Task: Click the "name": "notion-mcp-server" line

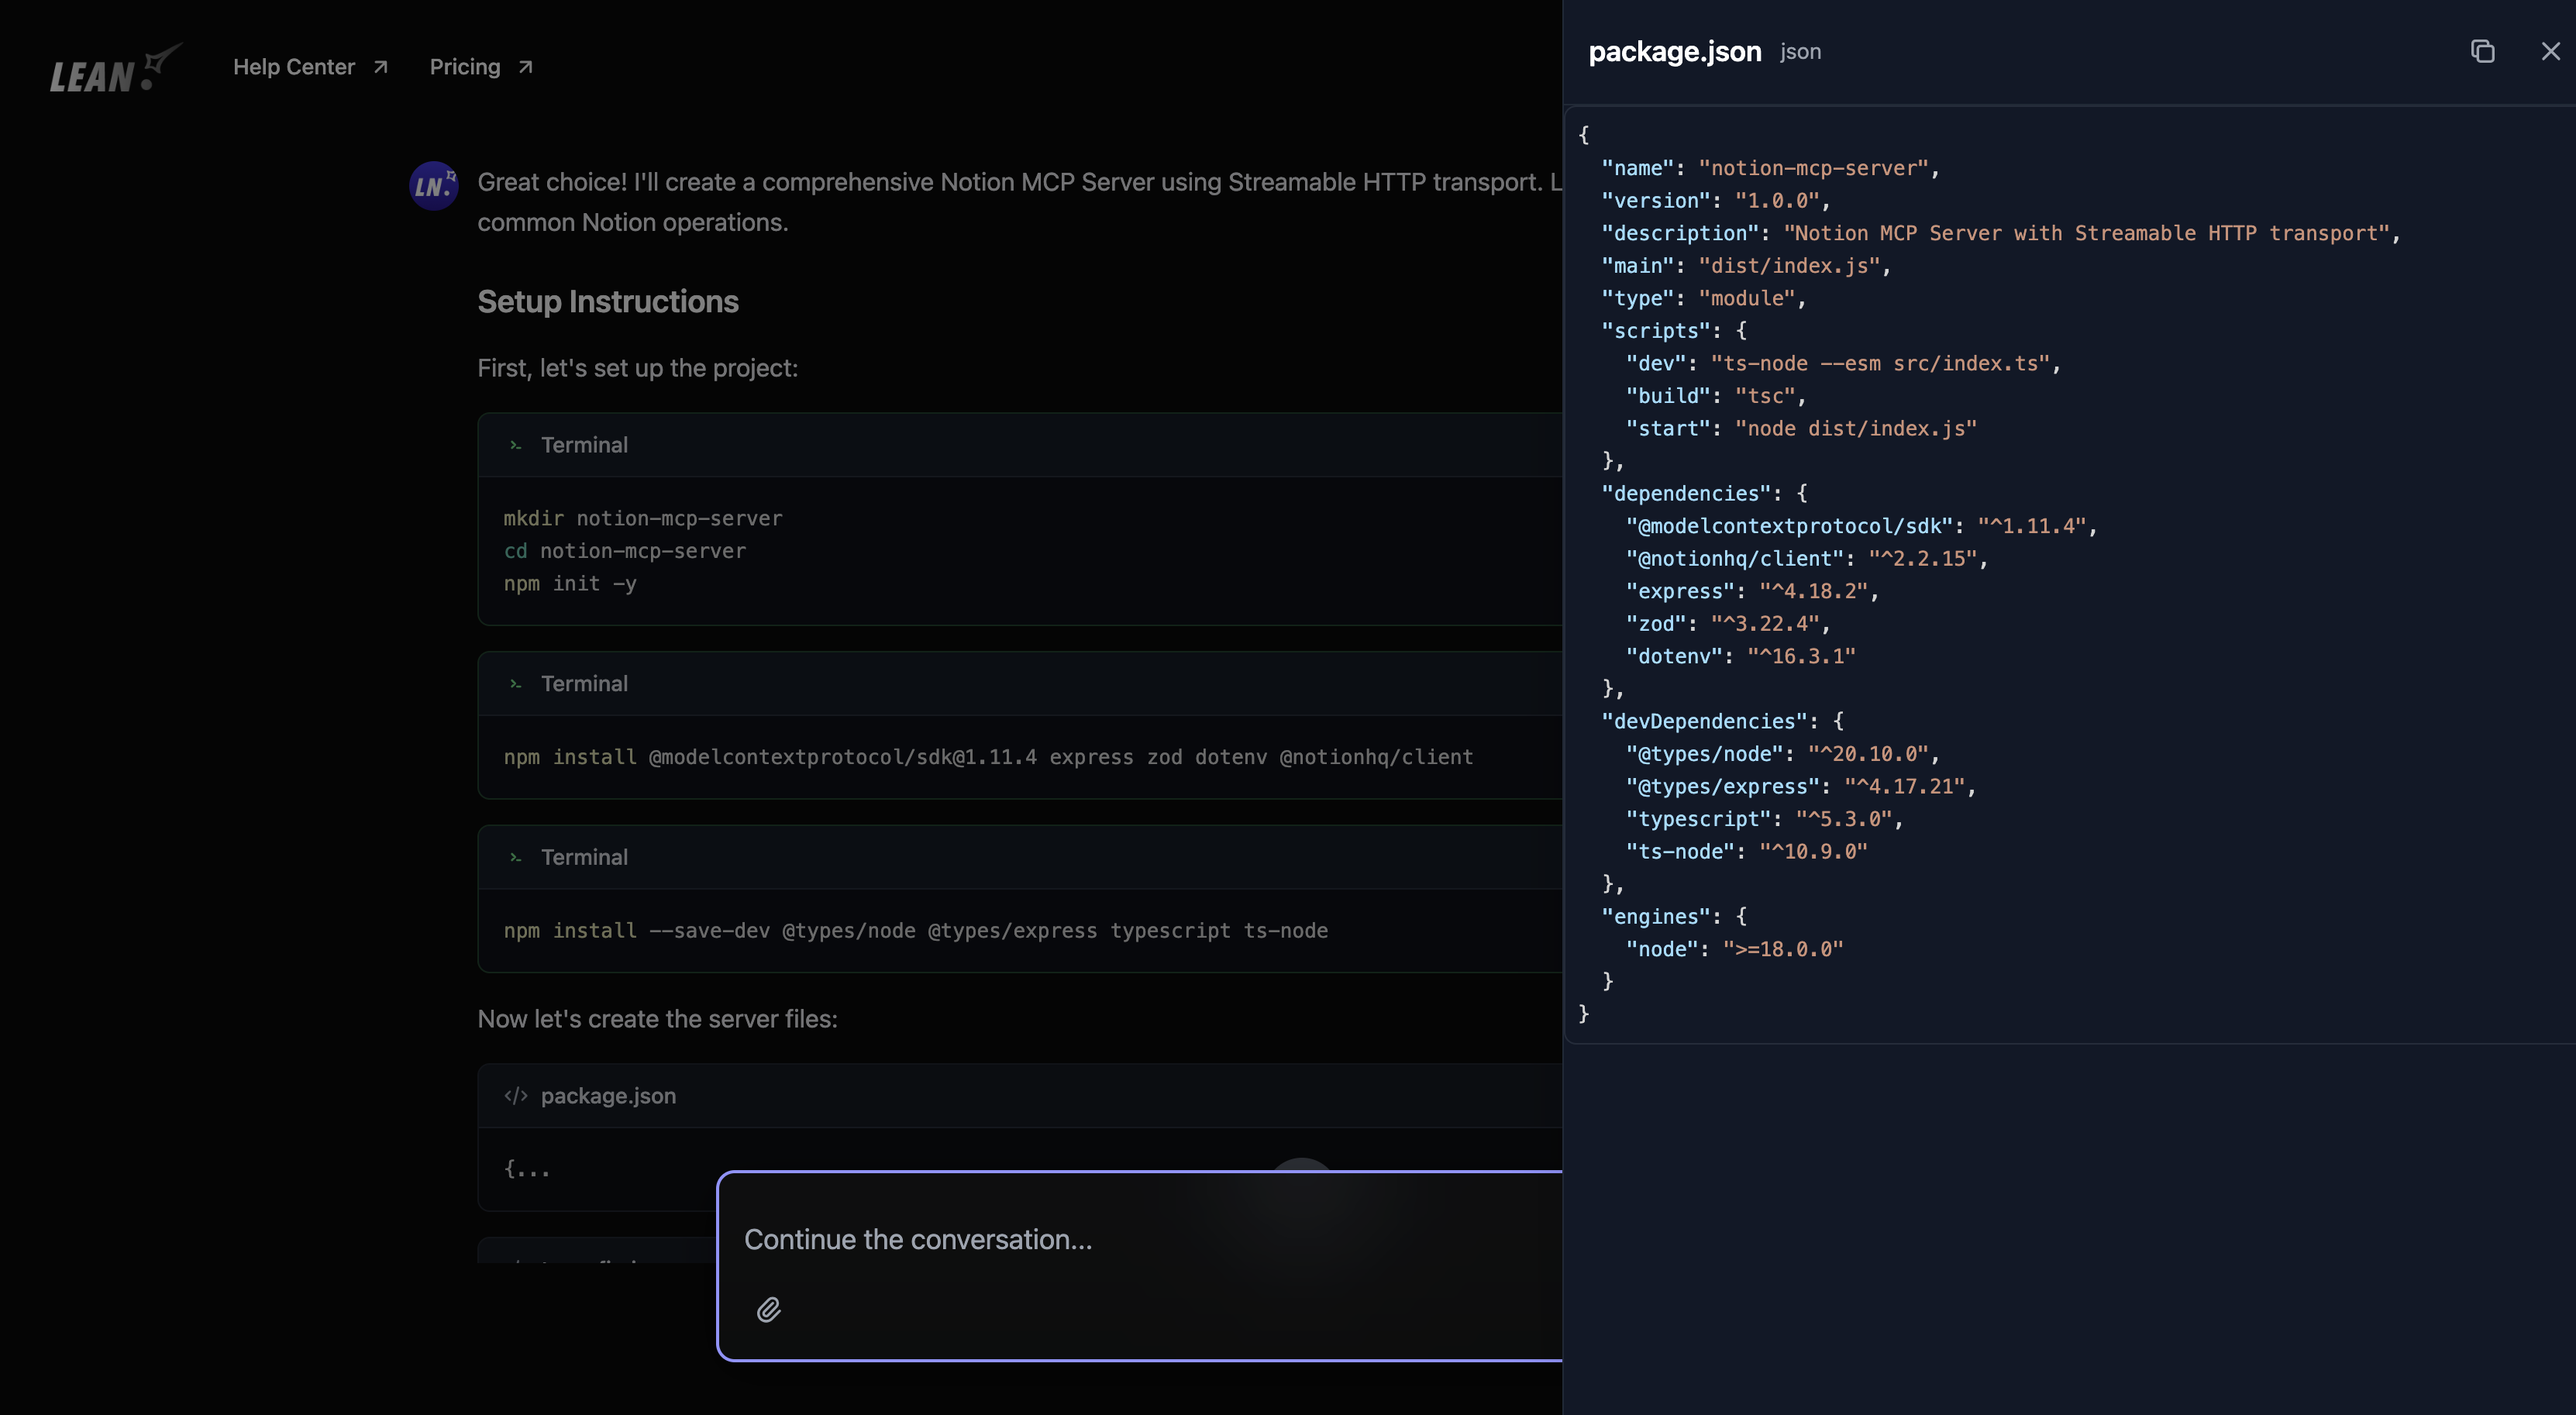Action: 1770,168
